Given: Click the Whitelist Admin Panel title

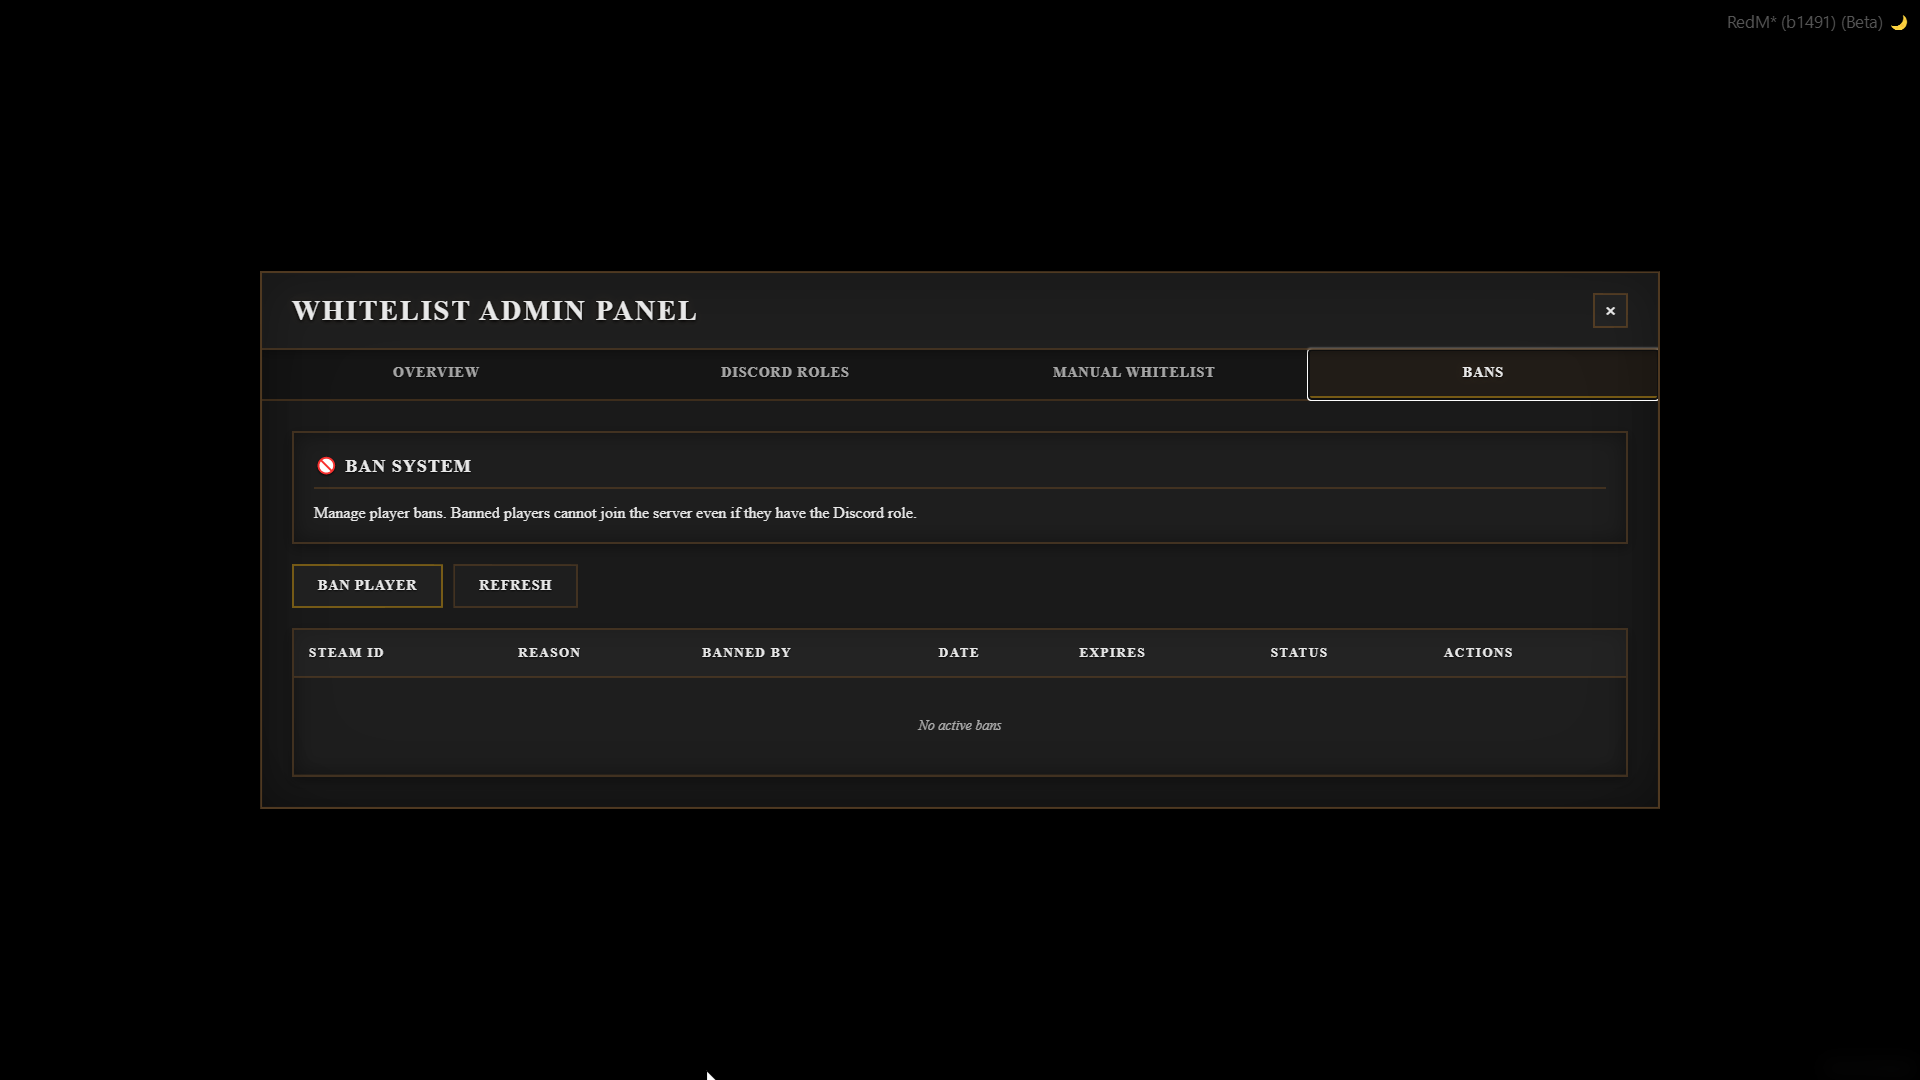Looking at the screenshot, I should pyautogui.click(x=494, y=311).
